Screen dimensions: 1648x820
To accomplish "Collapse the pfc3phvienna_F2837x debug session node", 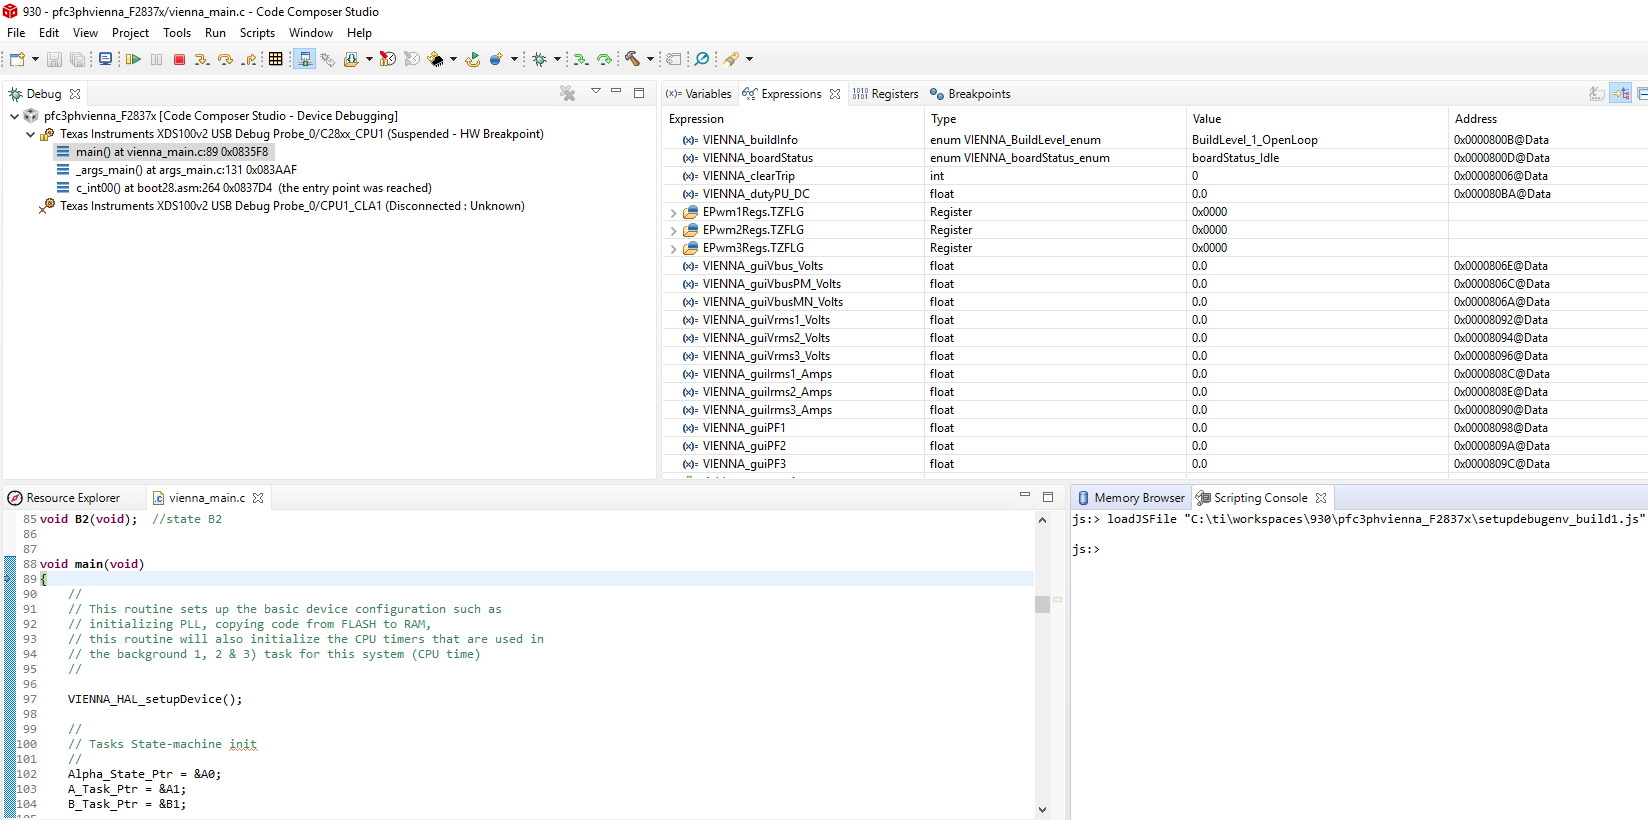I will pyautogui.click(x=14, y=116).
